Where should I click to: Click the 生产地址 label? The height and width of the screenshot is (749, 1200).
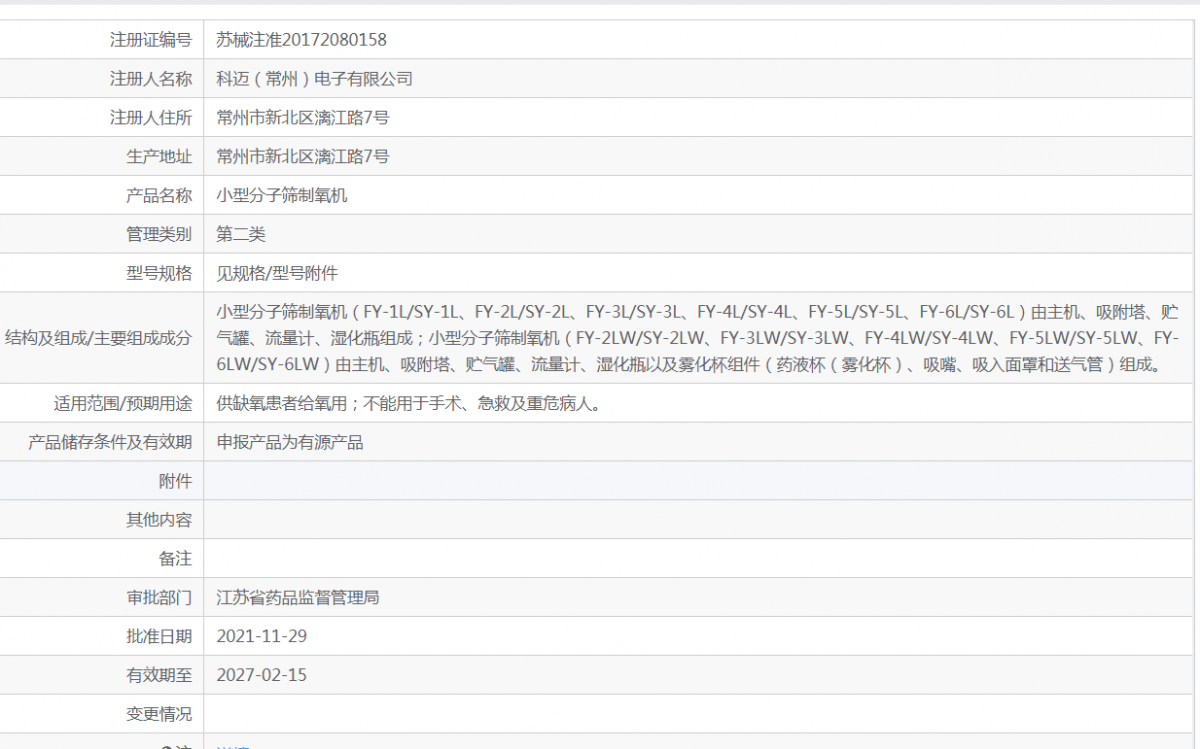159,157
